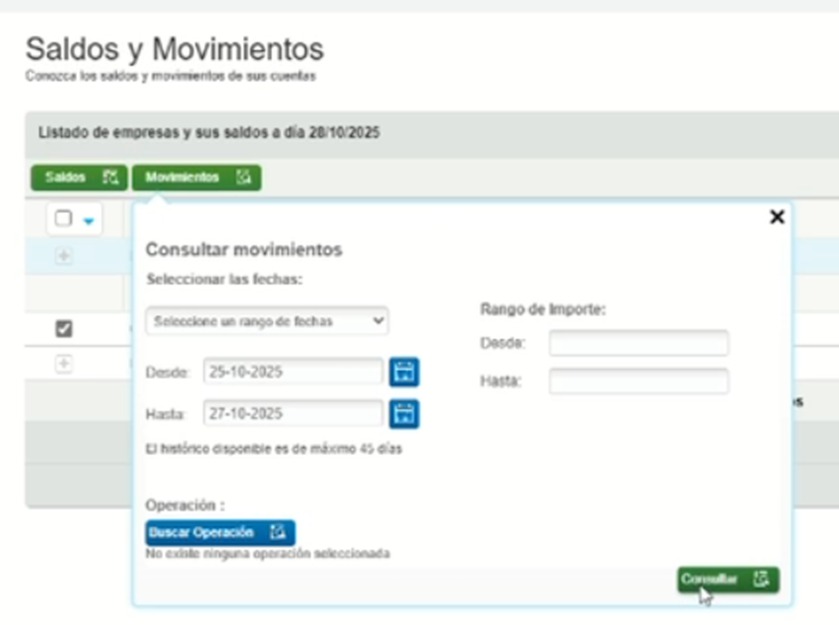
Task: Click the icon on the Movimientos button
Action: coord(242,178)
